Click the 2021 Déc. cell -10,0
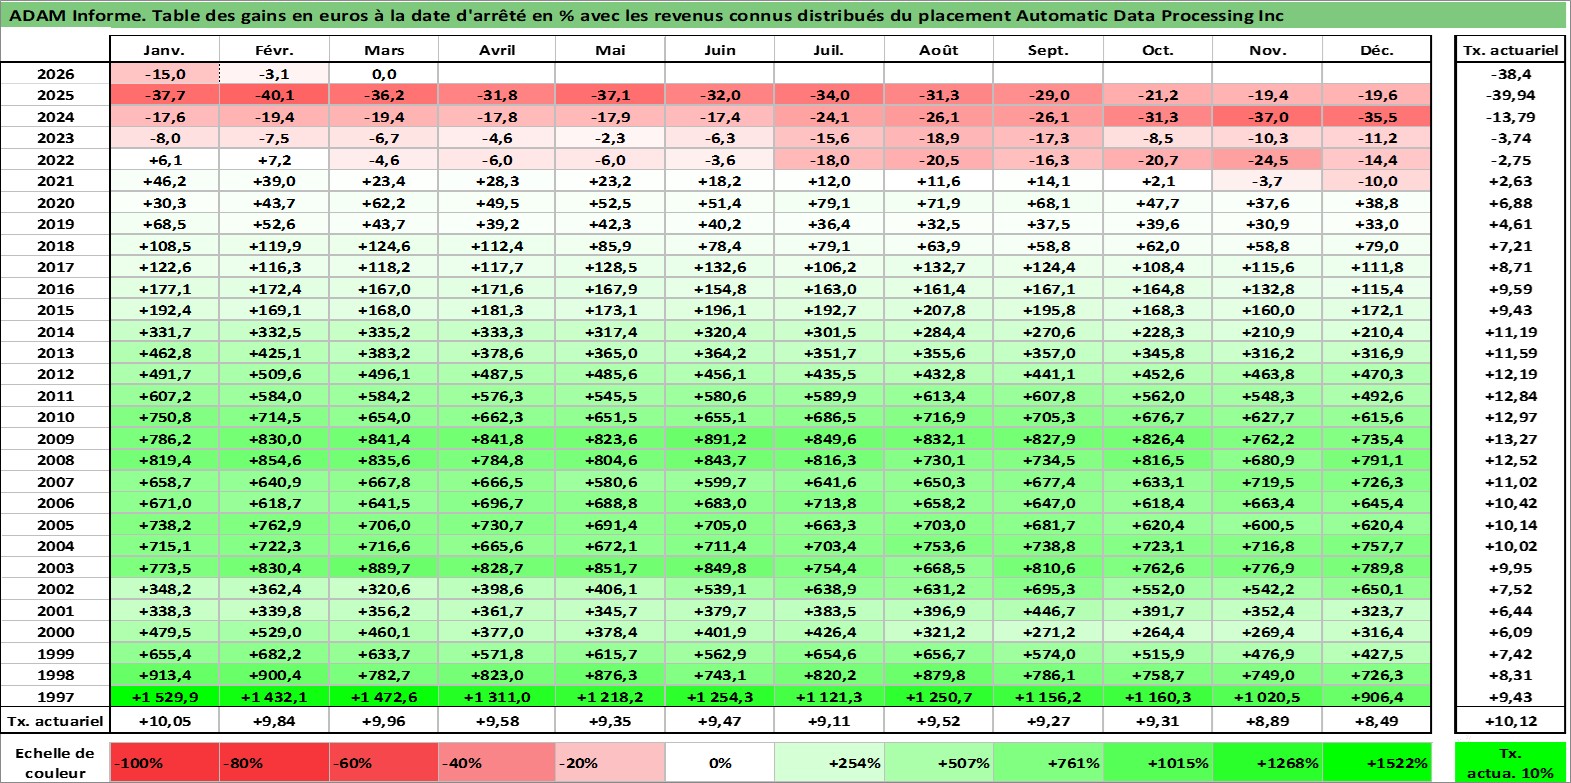 point(1377,181)
